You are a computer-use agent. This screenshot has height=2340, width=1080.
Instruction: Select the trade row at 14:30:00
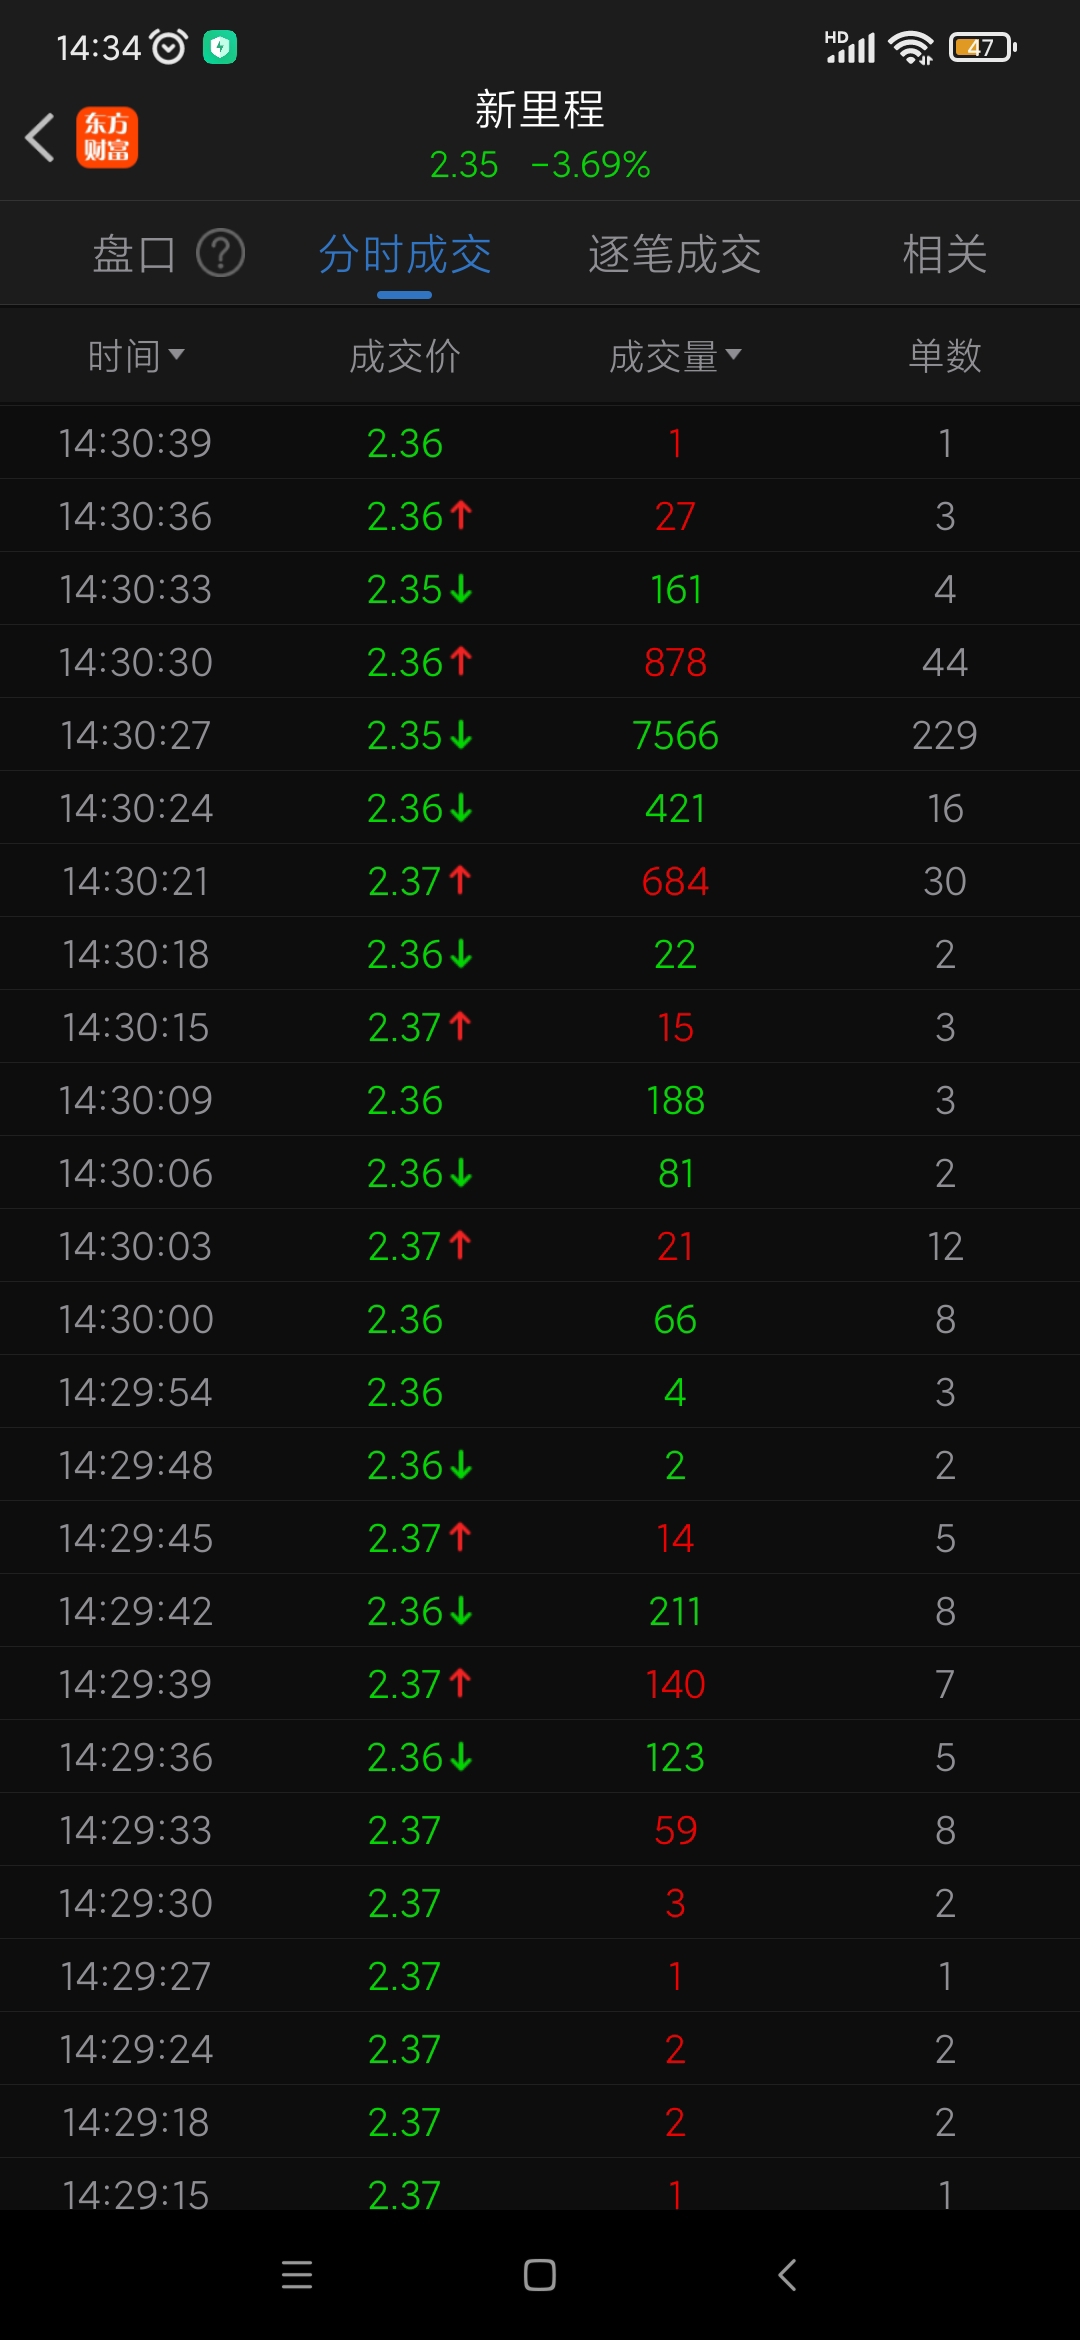click(x=540, y=1319)
